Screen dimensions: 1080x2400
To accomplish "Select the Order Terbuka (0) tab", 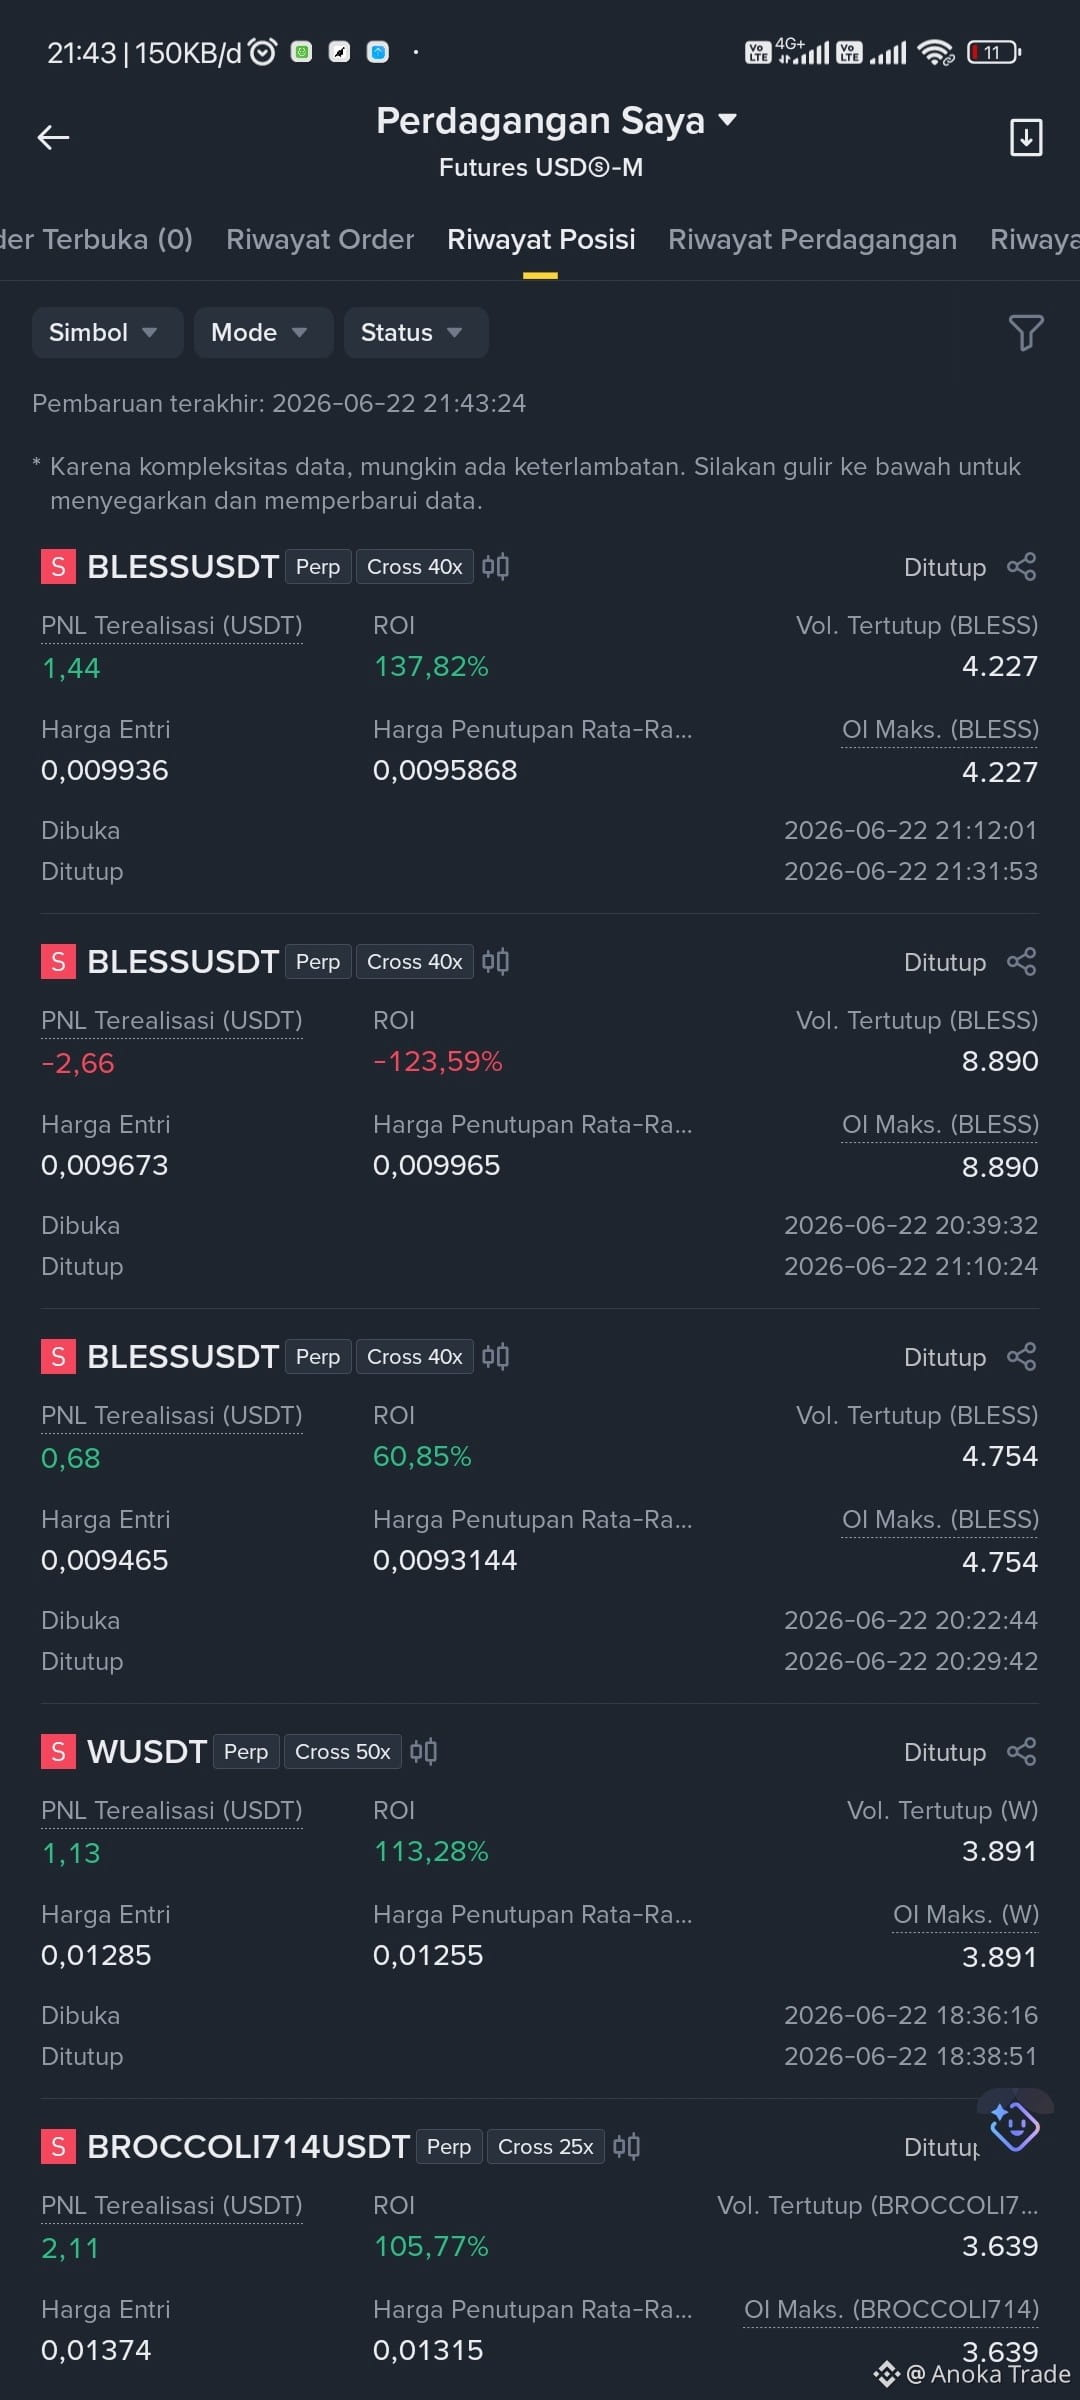I will (x=96, y=240).
